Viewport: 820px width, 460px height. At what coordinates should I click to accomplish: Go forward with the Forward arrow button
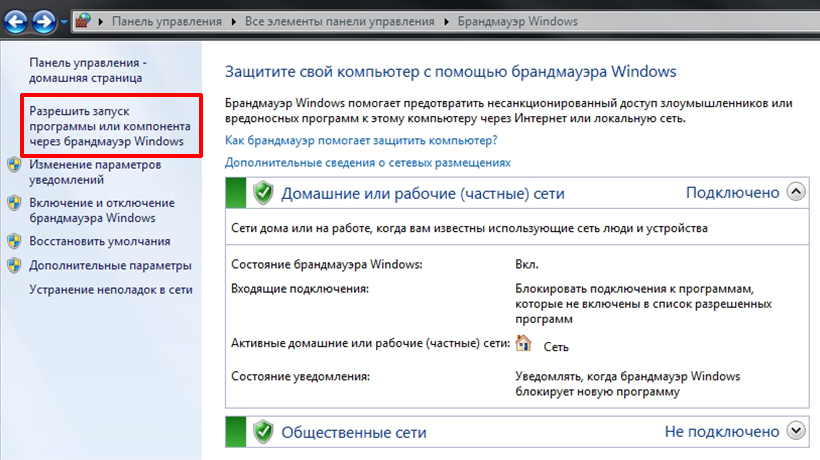coord(43,22)
